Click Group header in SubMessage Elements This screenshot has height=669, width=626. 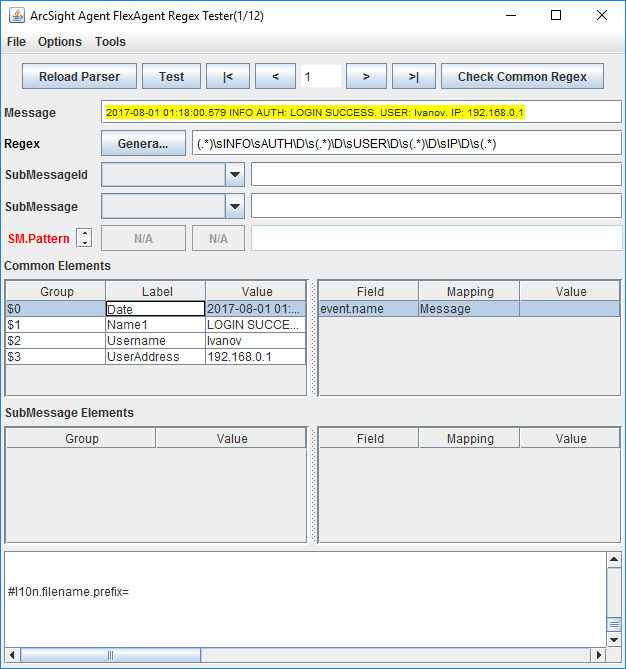(x=81, y=438)
